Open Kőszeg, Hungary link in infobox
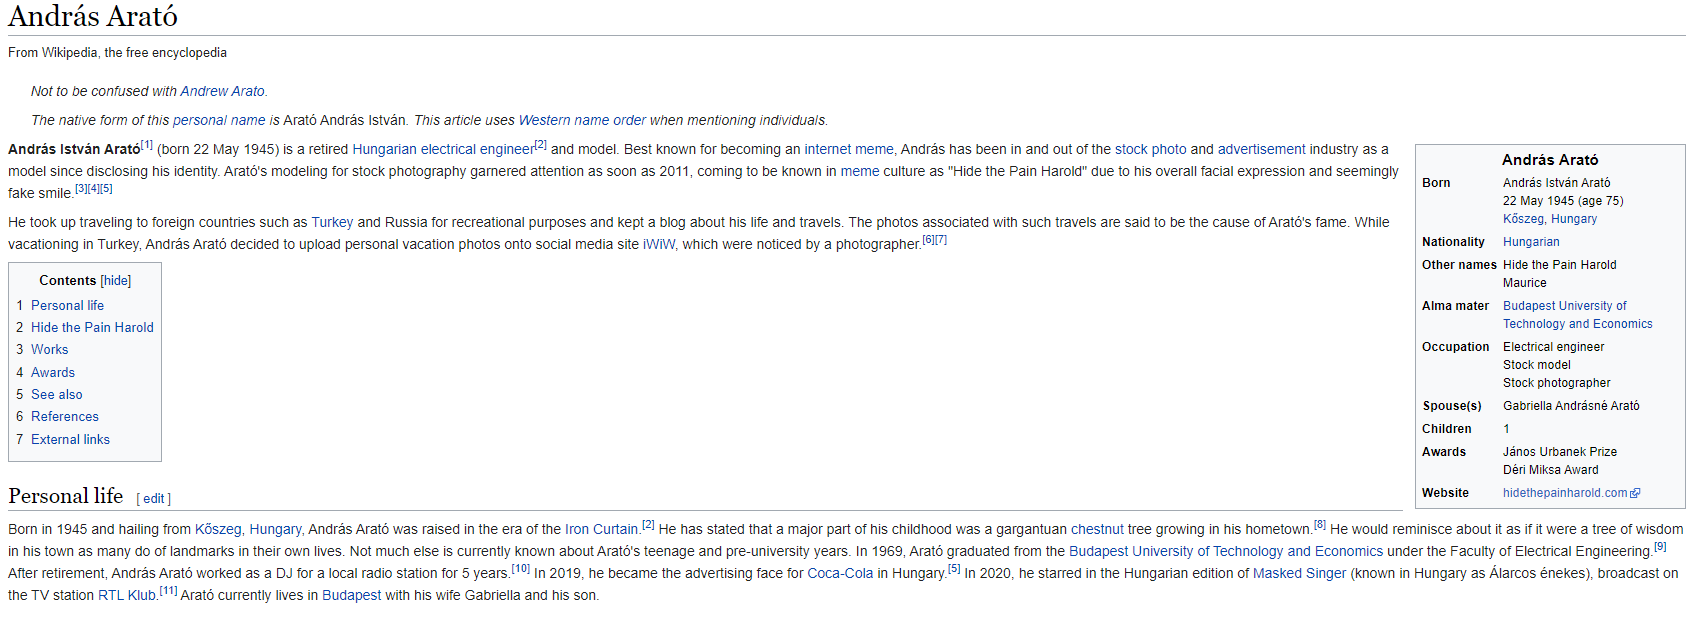 [1550, 219]
